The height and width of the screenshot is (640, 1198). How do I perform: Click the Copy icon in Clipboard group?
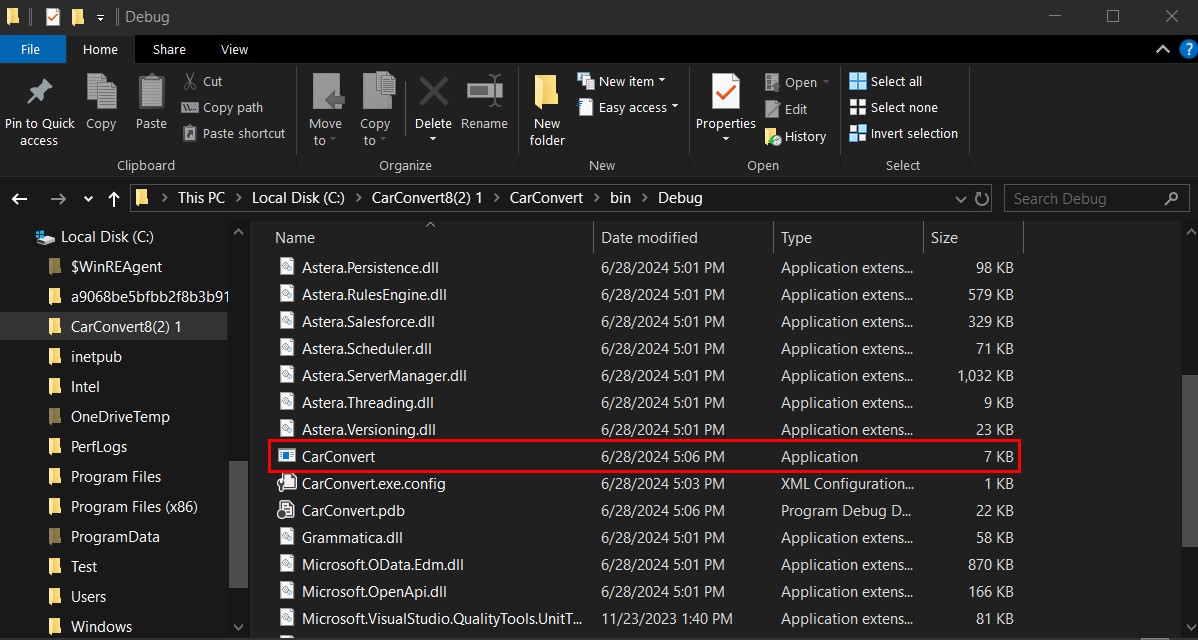click(101, 93)
